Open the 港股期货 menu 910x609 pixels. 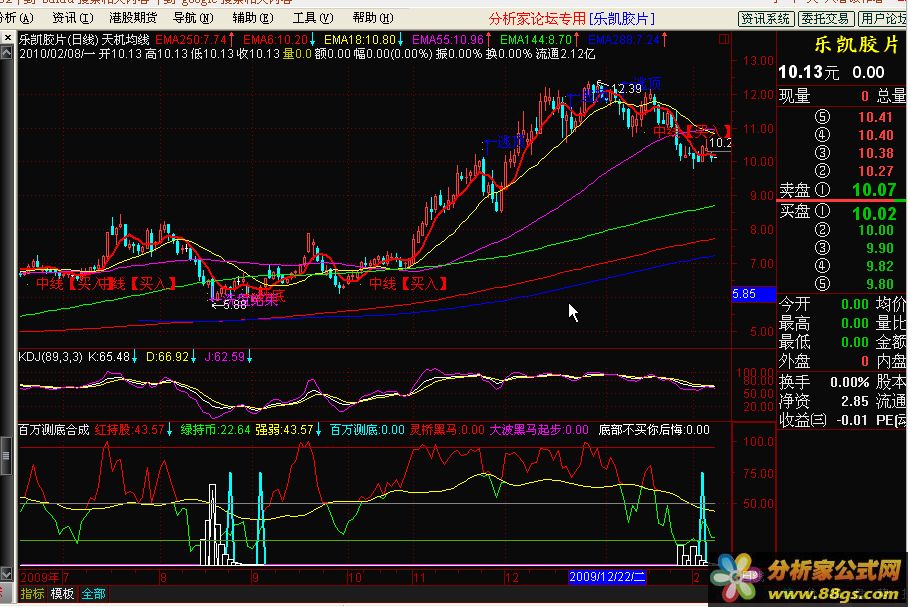point(133,18)
